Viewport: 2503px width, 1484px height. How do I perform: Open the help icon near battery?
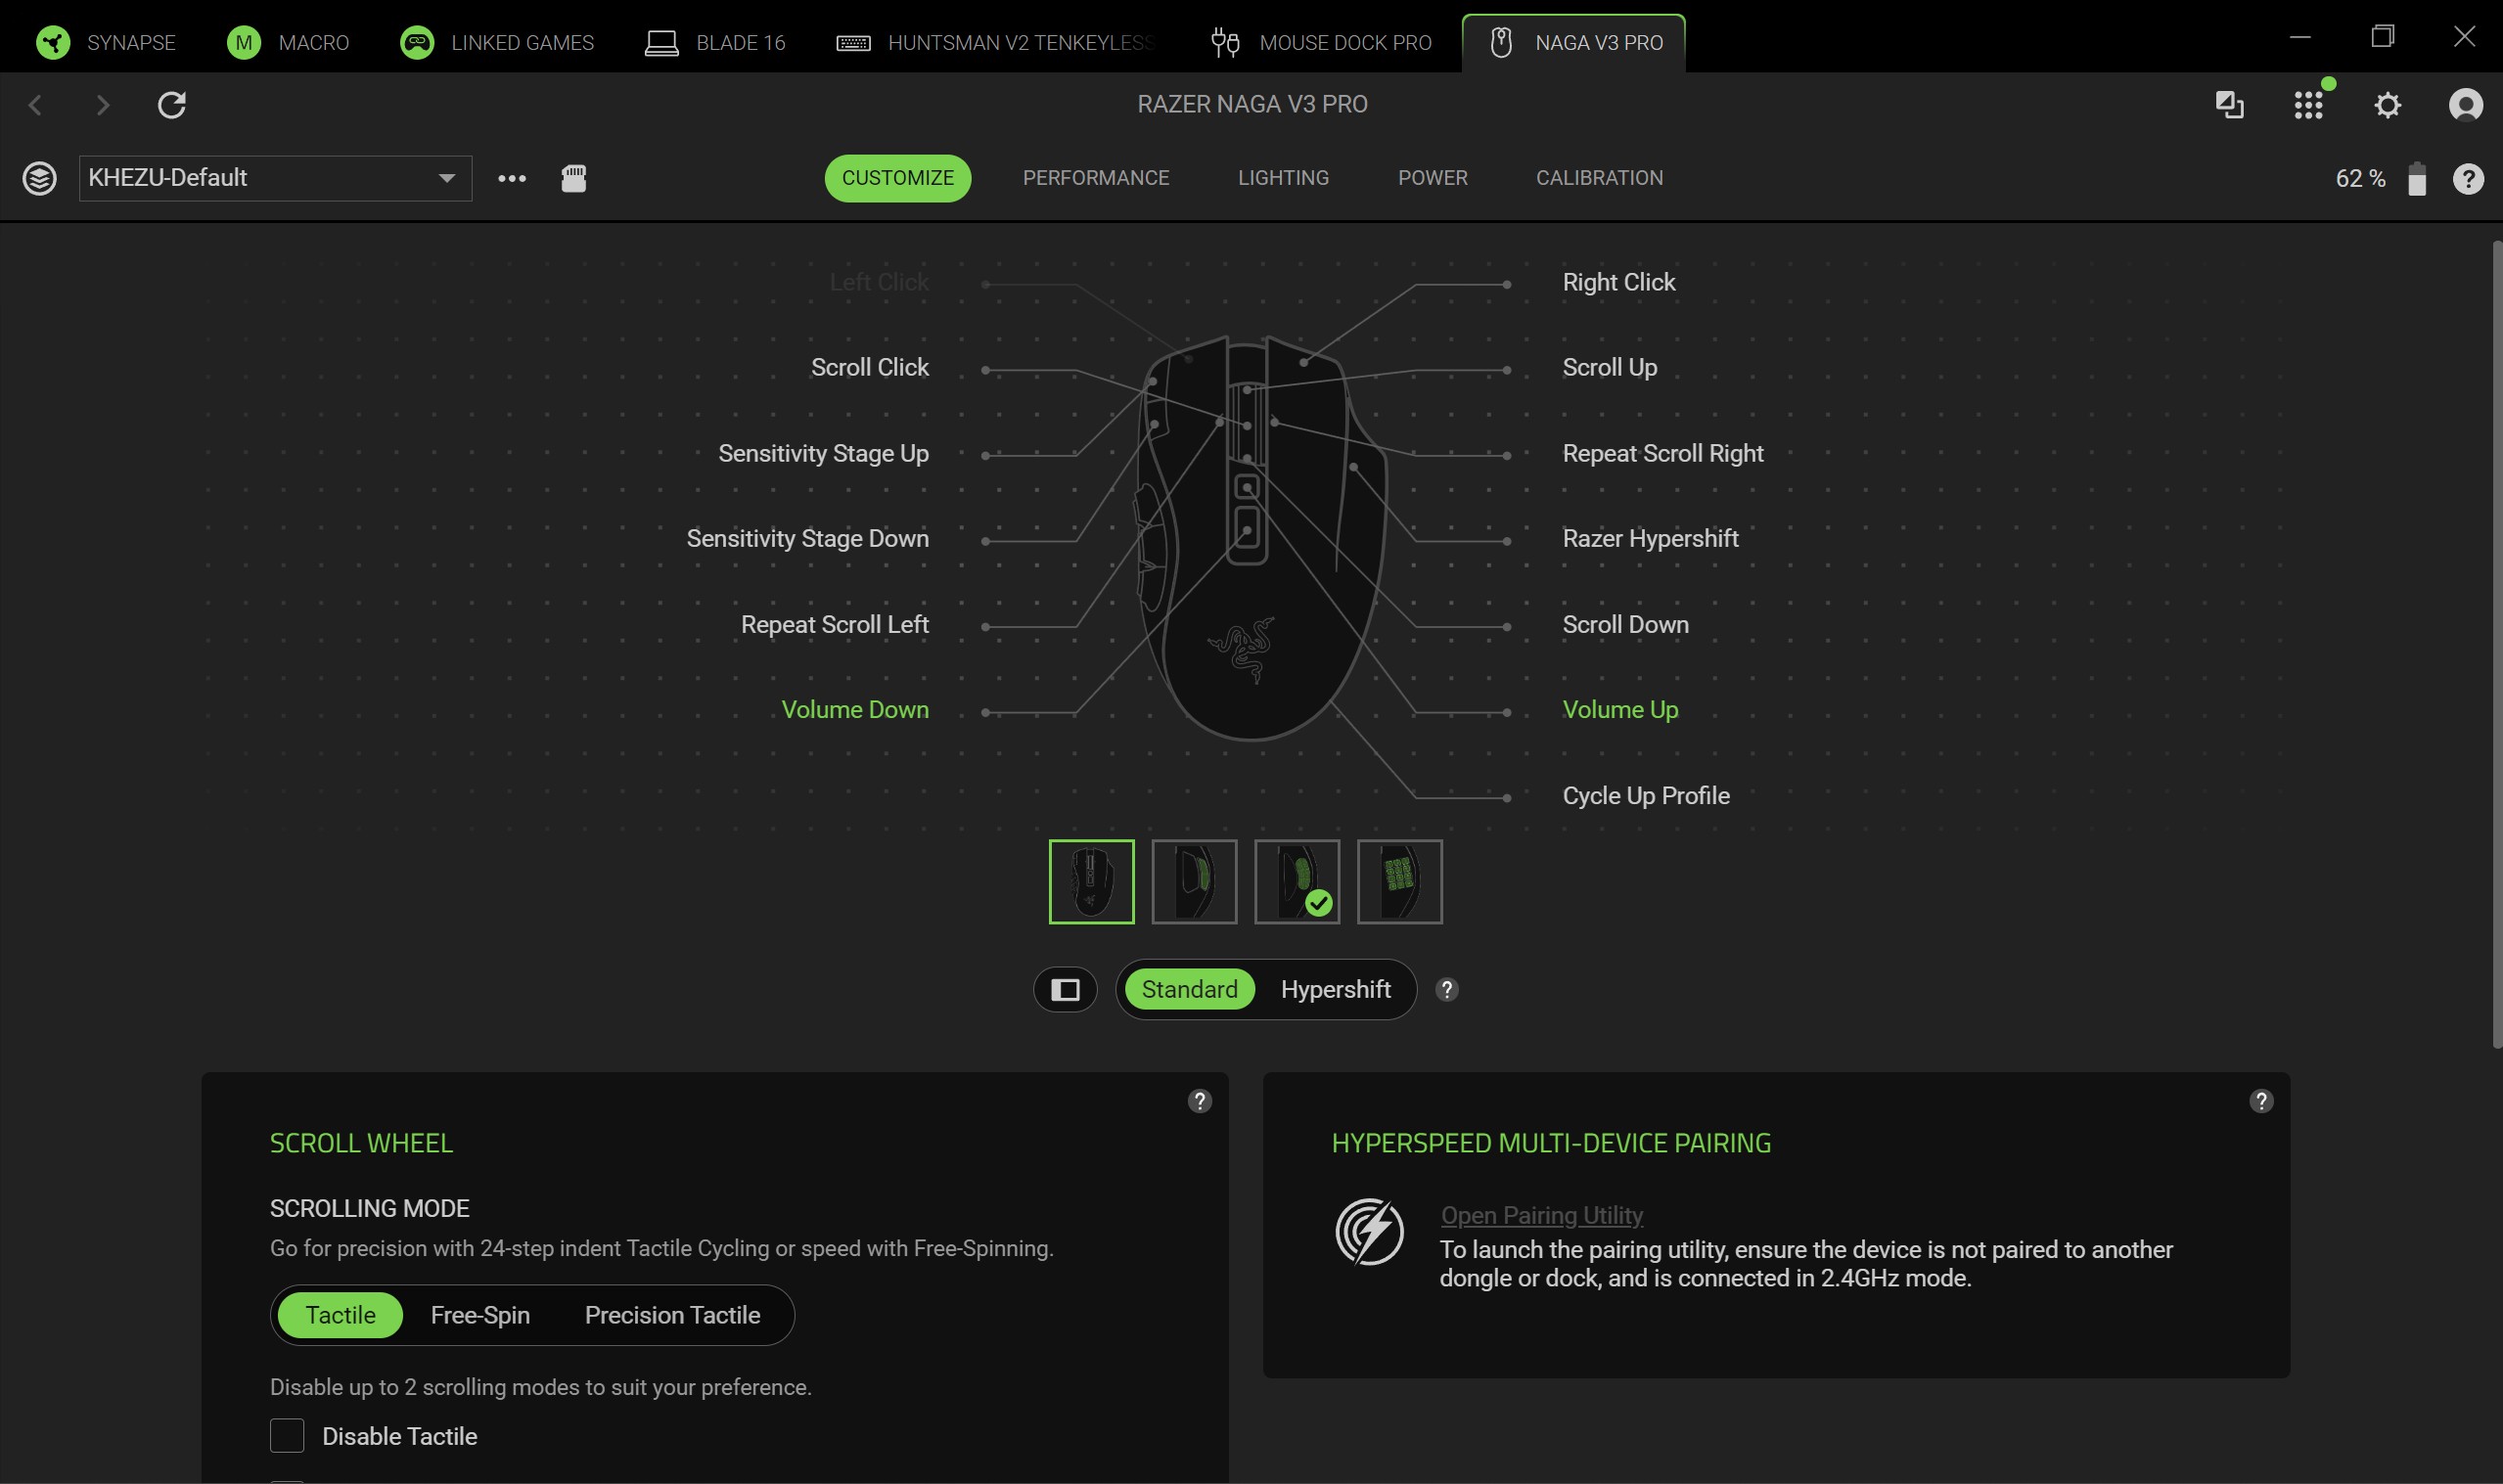pyautogui.click(x=2467, y=178)
